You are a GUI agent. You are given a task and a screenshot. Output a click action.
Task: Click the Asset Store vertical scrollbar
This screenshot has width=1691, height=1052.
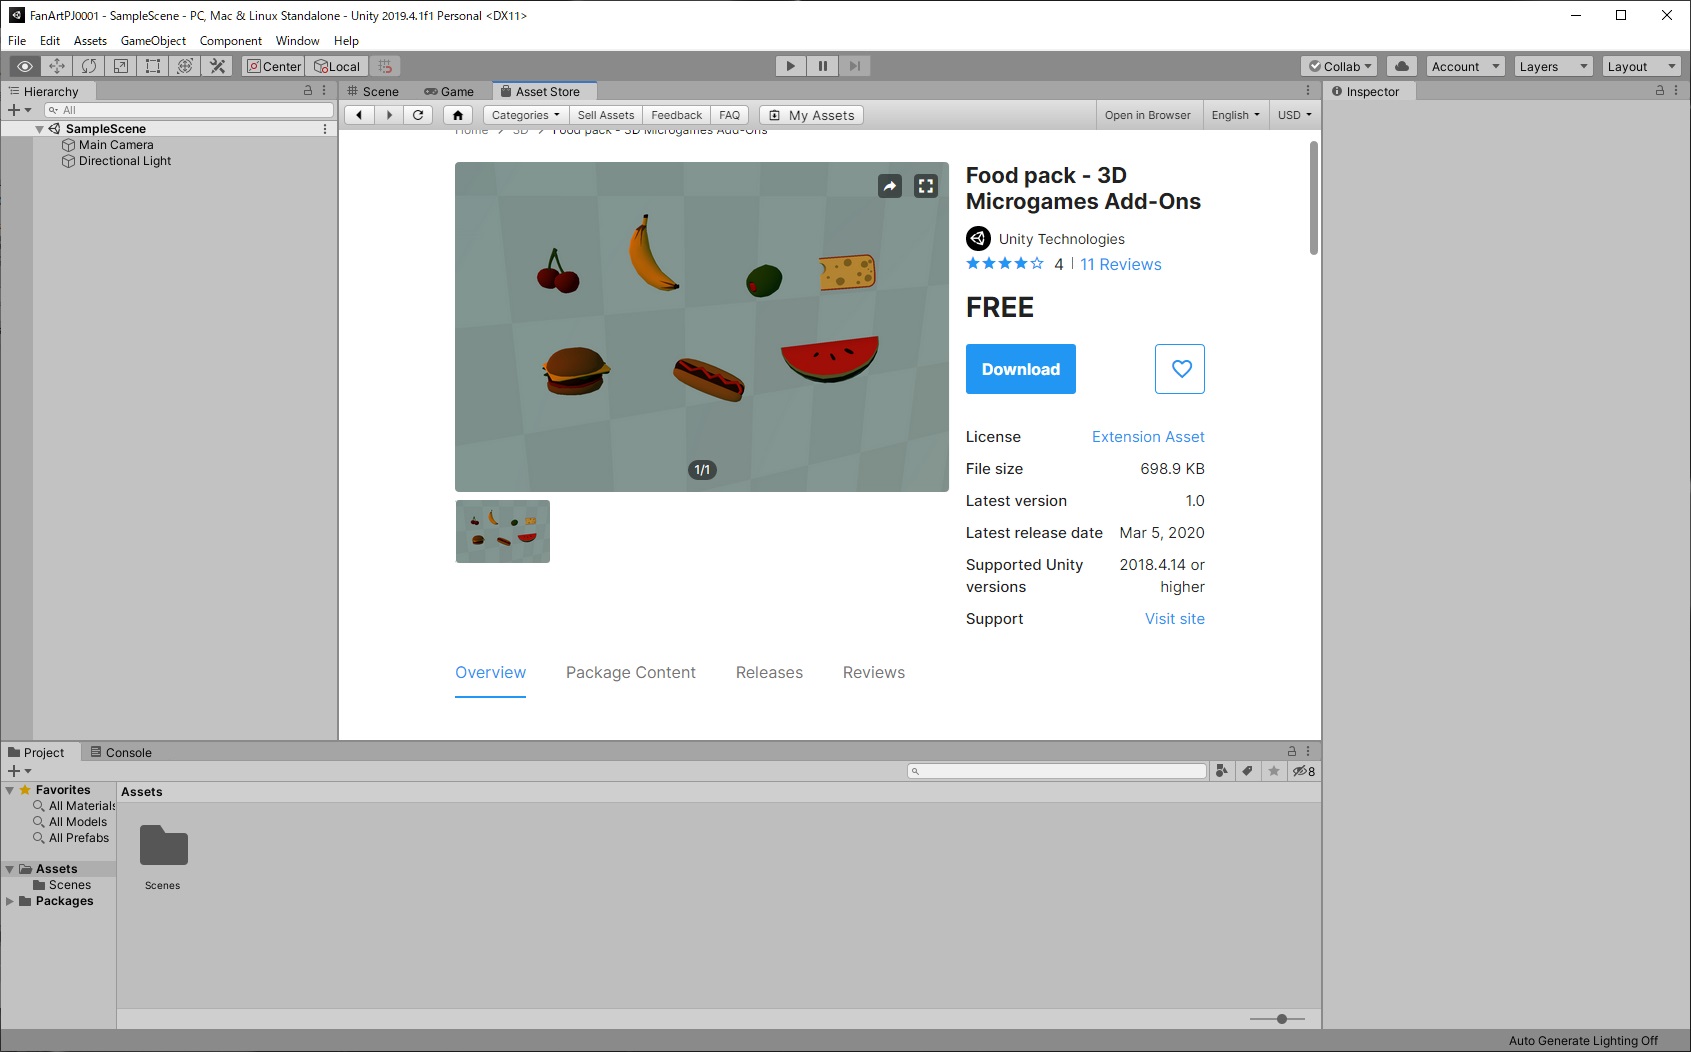click(1313, 198)
